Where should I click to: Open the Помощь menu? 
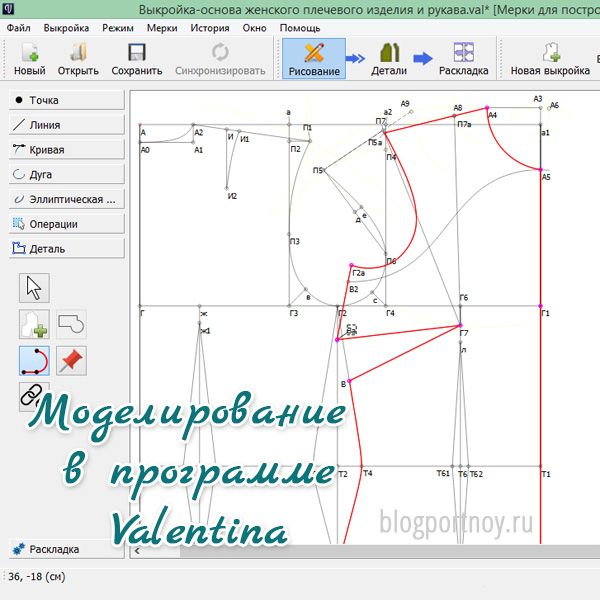click(x=300, y=28)
